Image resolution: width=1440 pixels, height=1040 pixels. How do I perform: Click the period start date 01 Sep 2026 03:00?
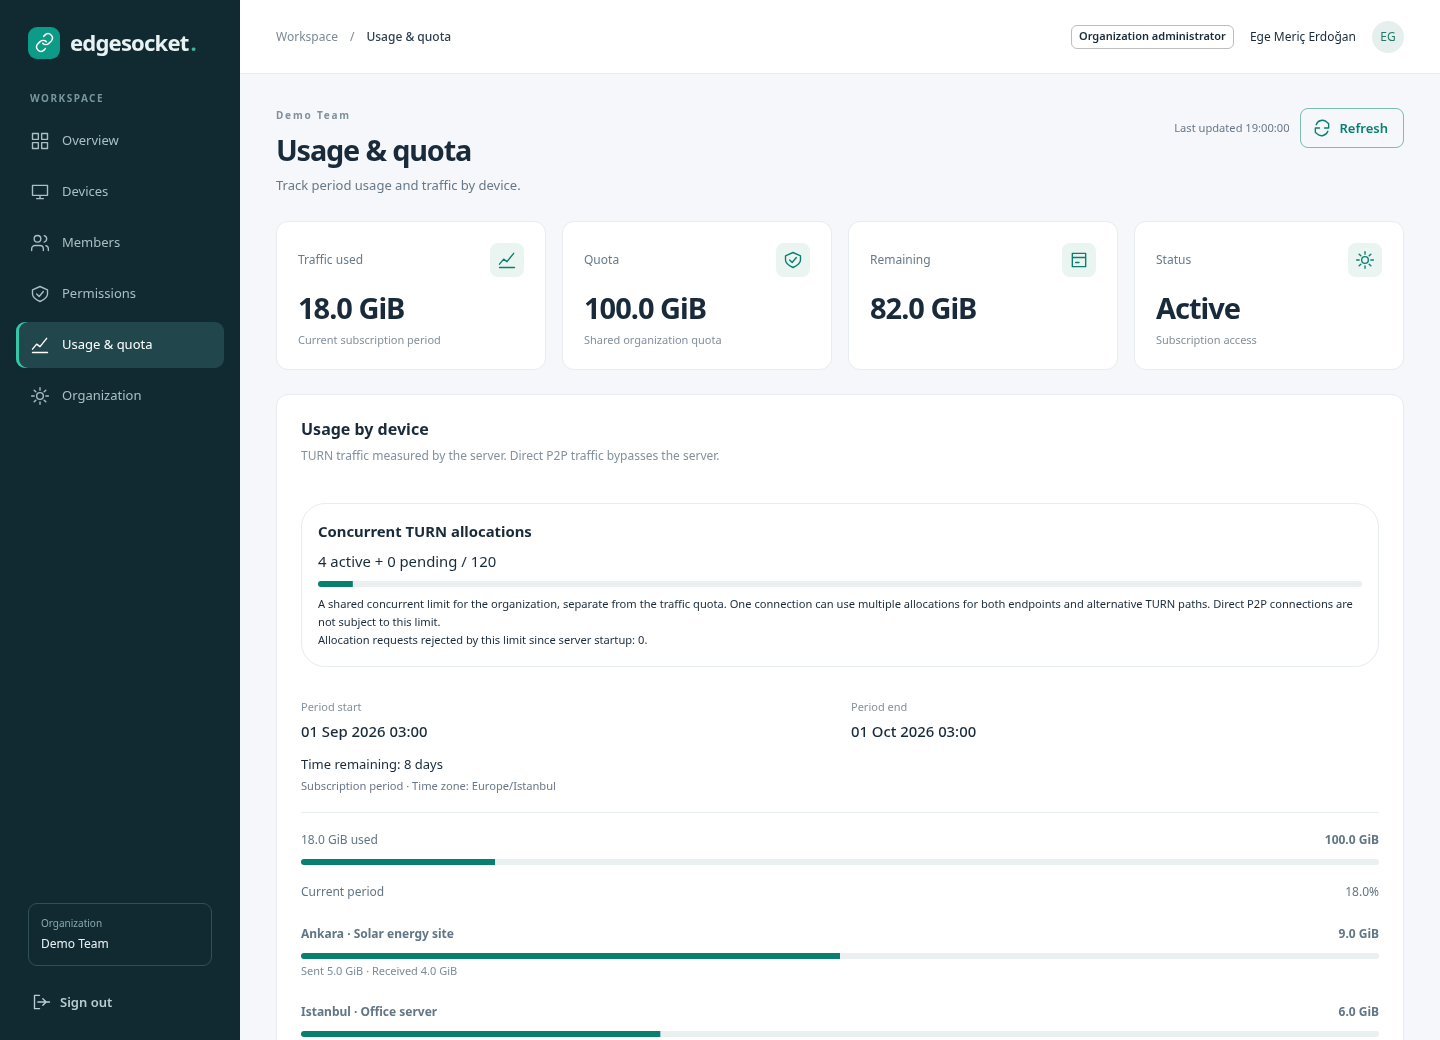pyautogui.click(x=364, y=732)
